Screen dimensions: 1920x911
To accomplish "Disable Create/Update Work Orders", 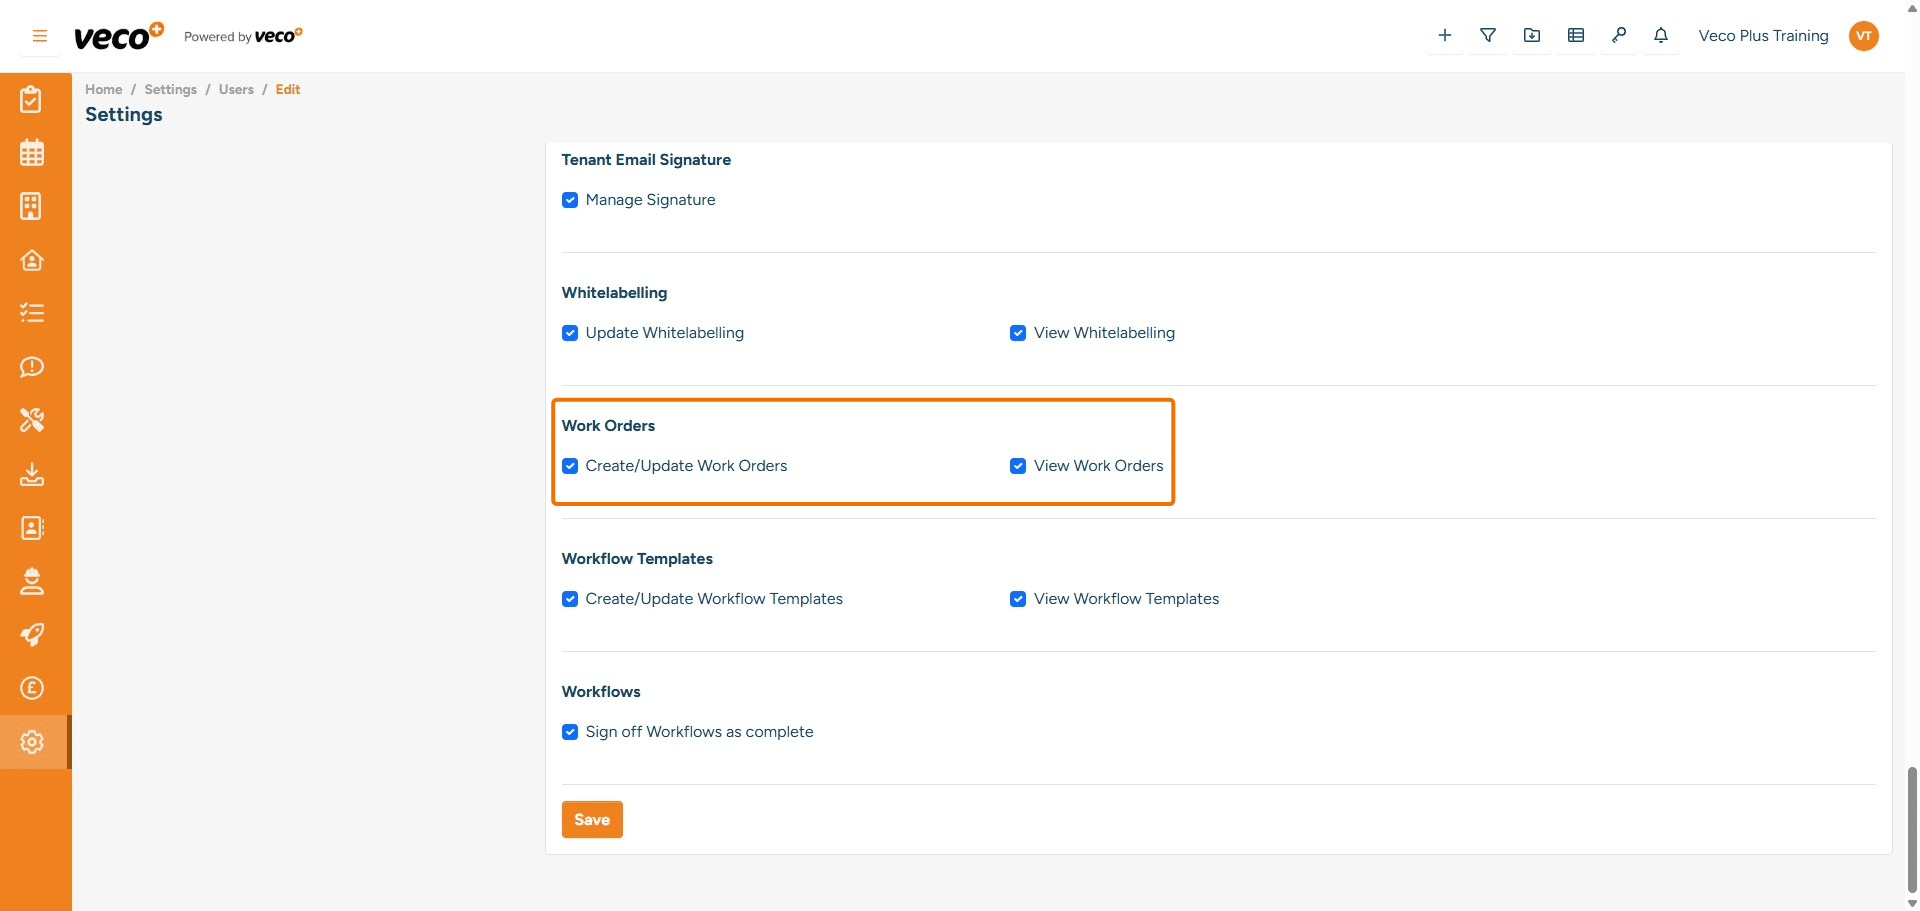I will [x=570, y=466].
